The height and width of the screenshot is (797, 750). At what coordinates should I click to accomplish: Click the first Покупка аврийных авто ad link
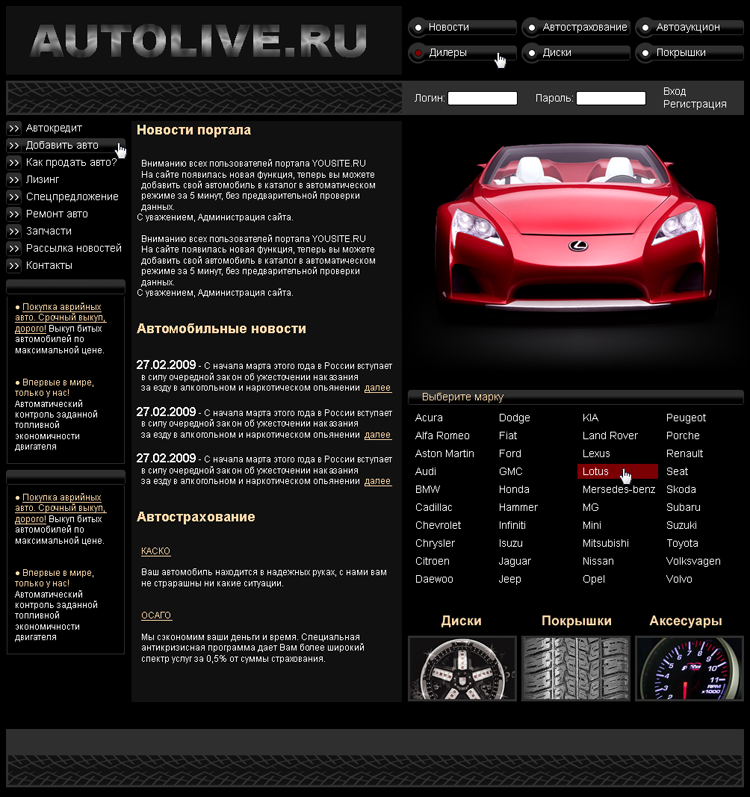60,318
